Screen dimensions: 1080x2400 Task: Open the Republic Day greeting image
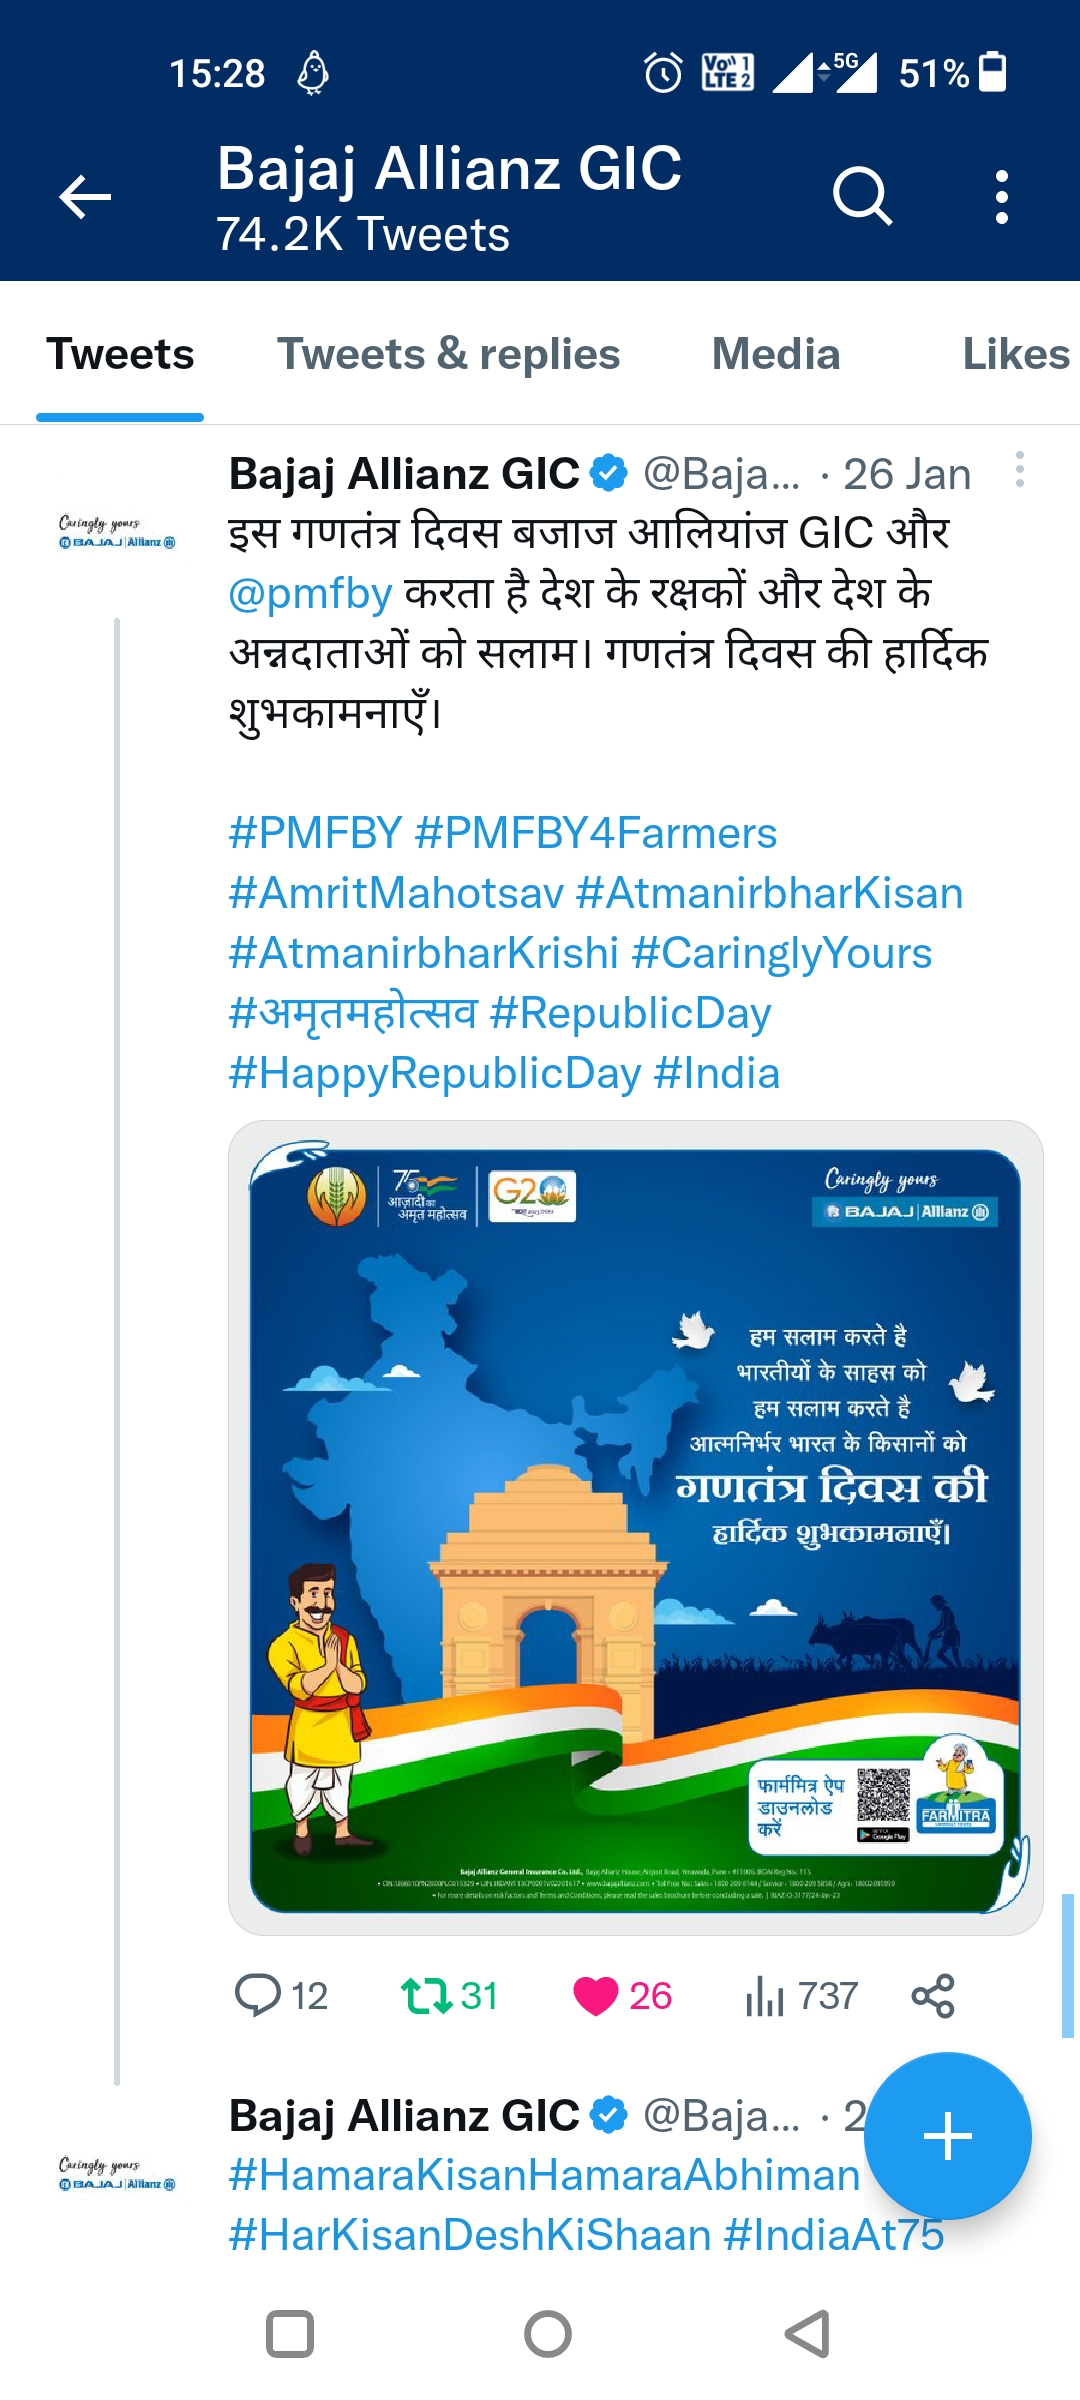(636, 1527)
